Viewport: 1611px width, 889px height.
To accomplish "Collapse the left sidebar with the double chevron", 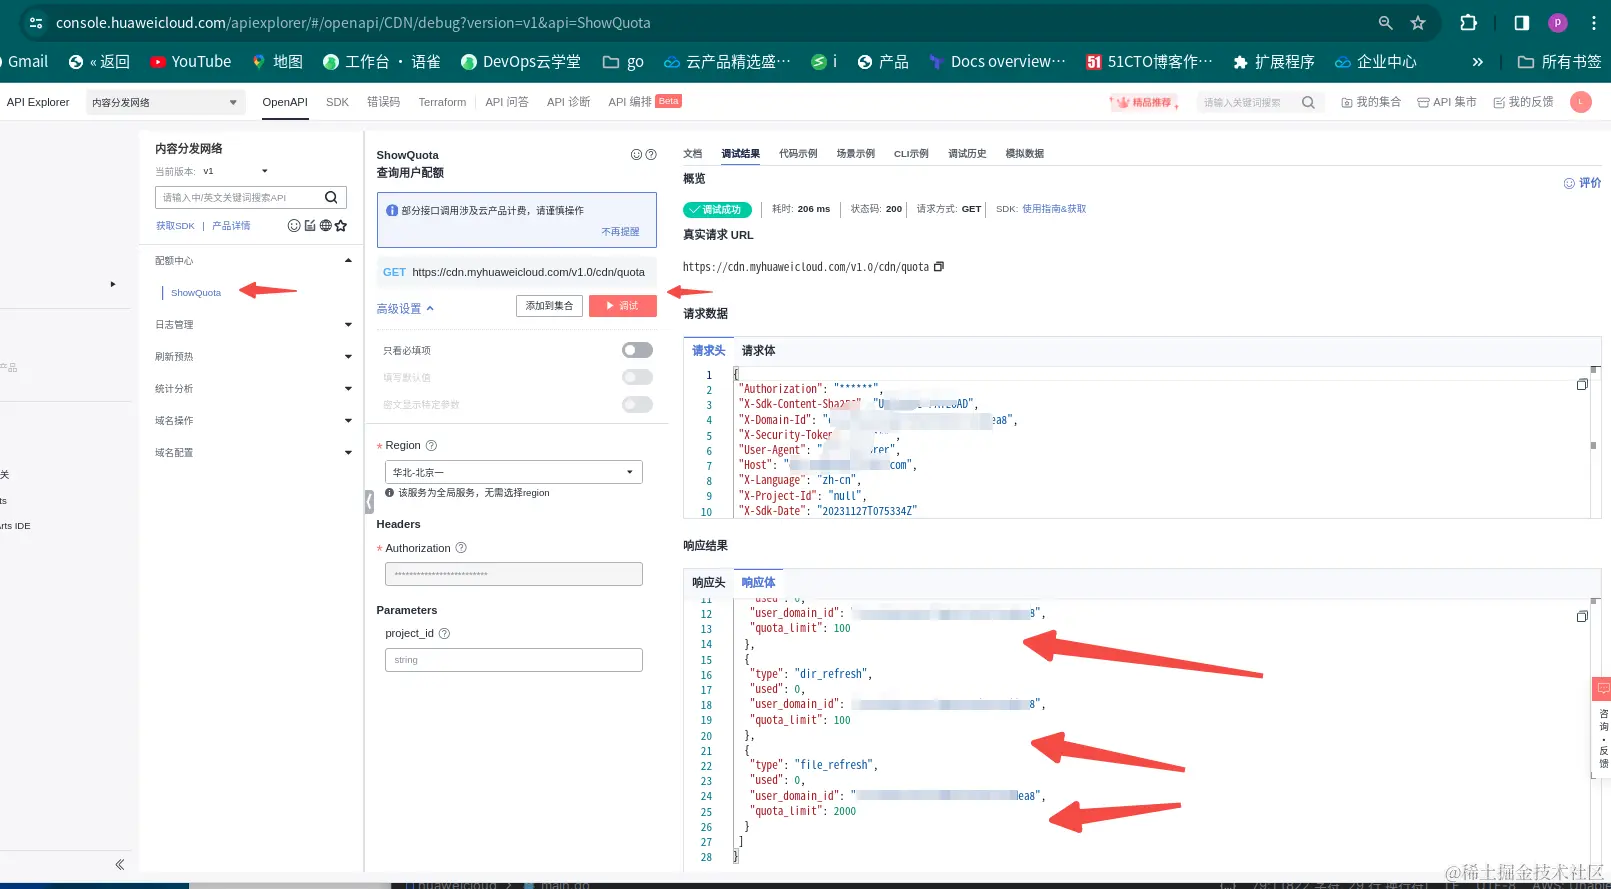I will (120, 864).
